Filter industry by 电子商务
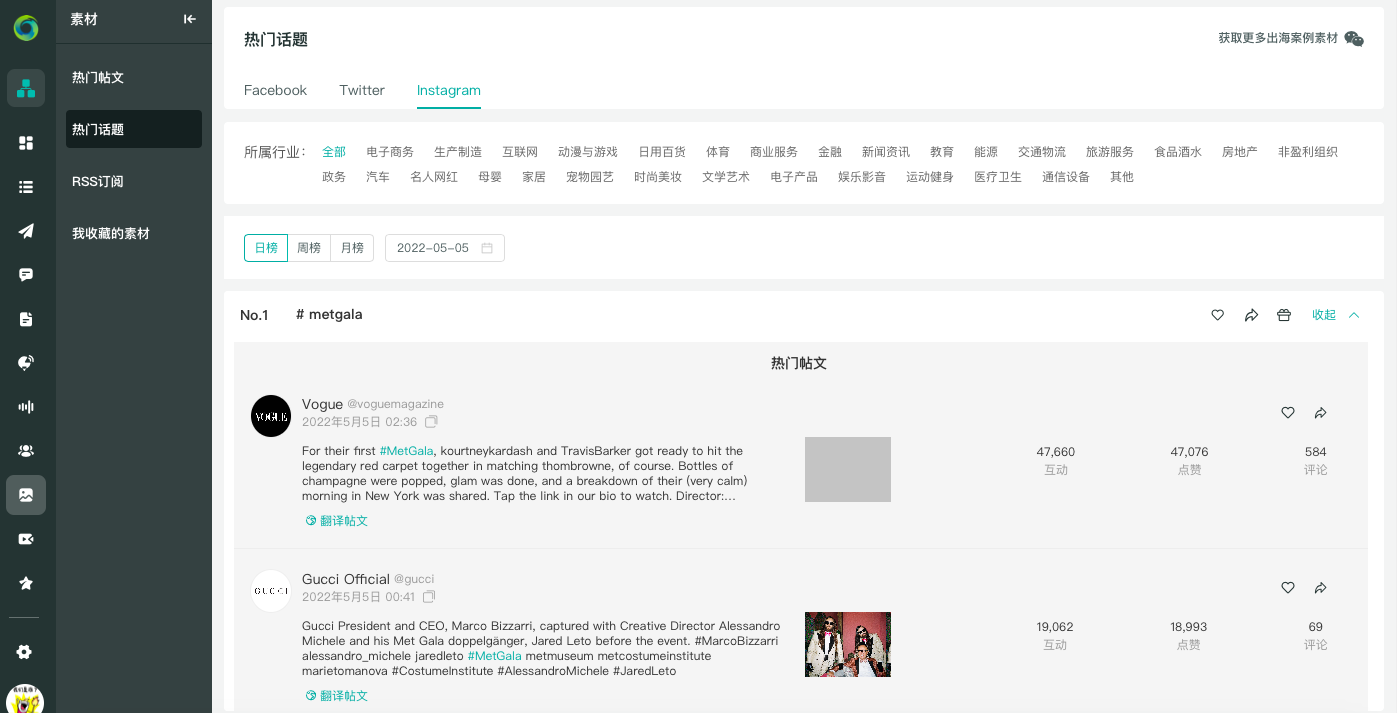This screenshot has height=713, width=1400. tap(390, 152)
